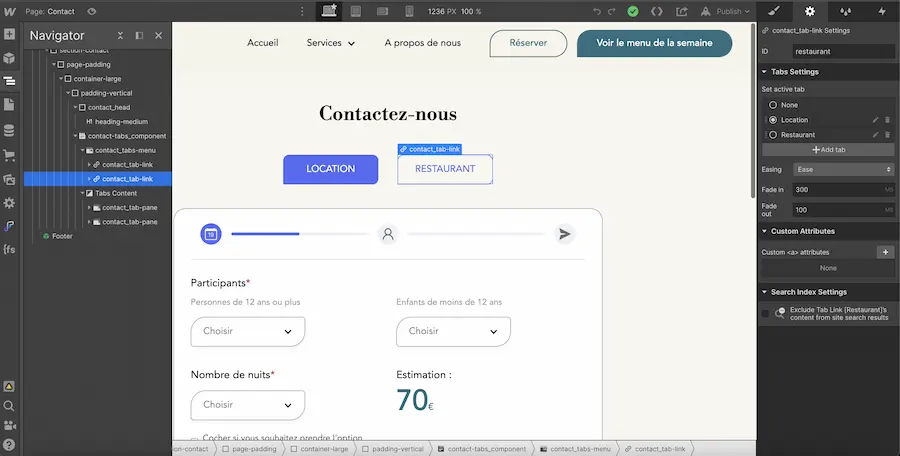The width and height of the screenshot is (900, 456).
Task: Open the code export brackets
Action: [657, 11]
